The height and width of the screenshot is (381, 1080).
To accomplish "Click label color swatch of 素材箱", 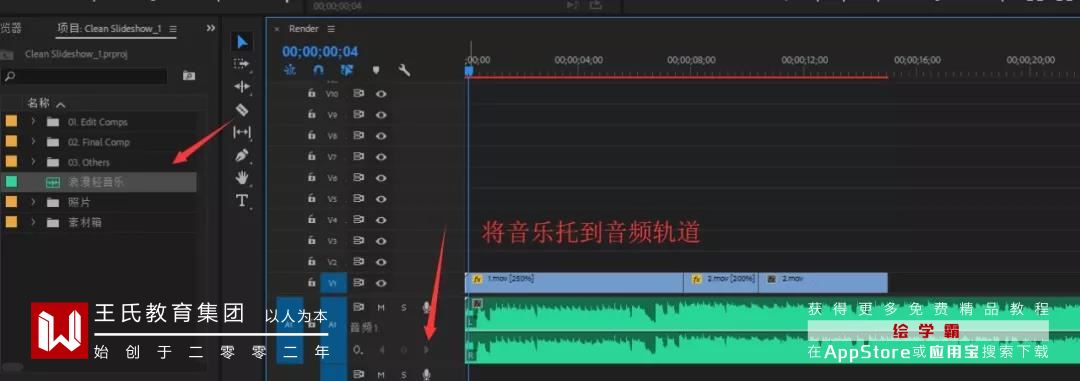I will coord(11,223).
